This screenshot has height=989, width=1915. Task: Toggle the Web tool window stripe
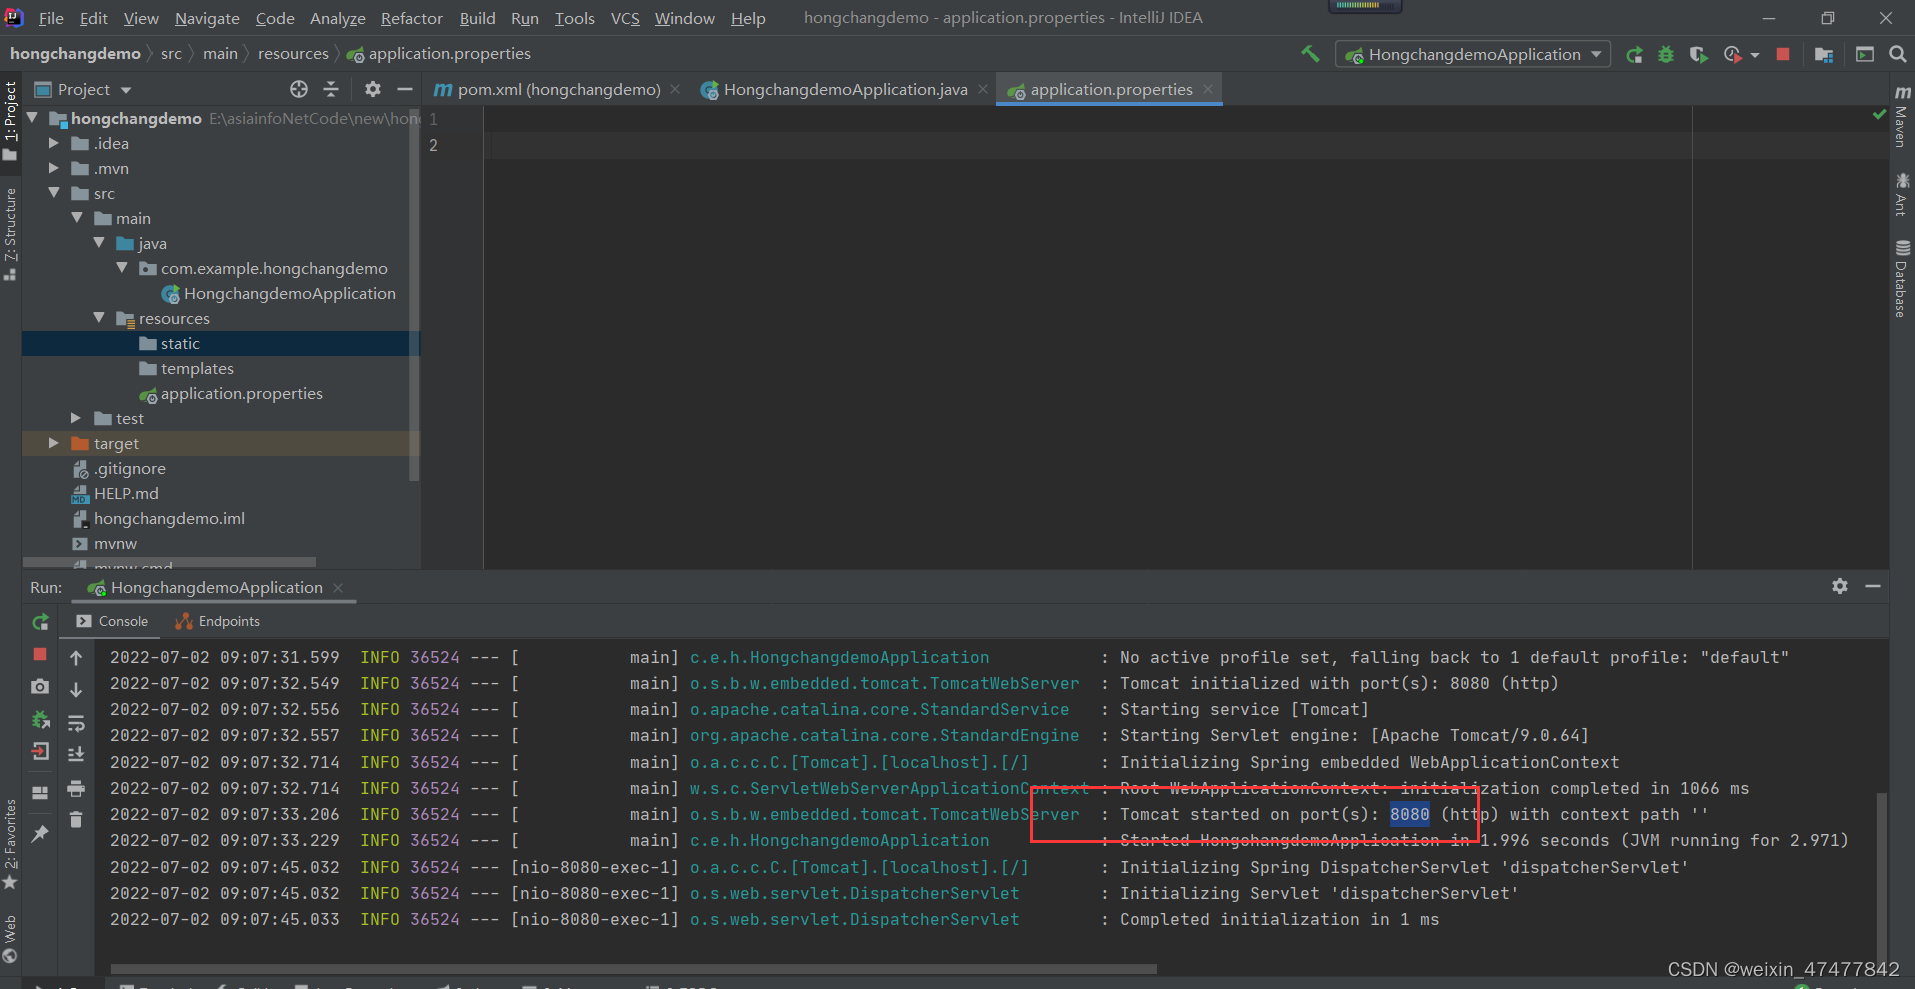pyautogui.click(x=10, y=939)
